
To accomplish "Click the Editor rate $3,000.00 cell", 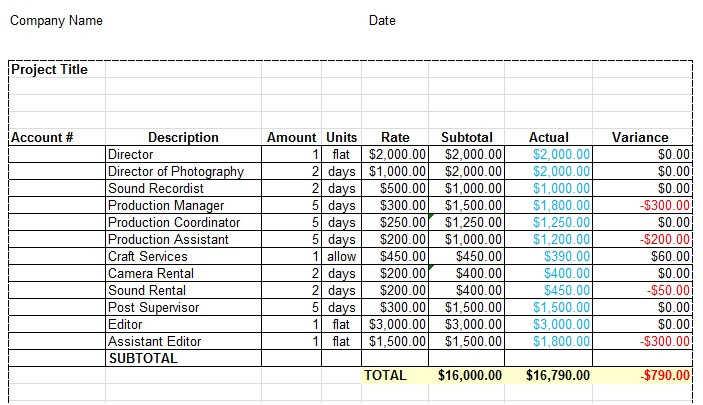I will pos(395,324).
